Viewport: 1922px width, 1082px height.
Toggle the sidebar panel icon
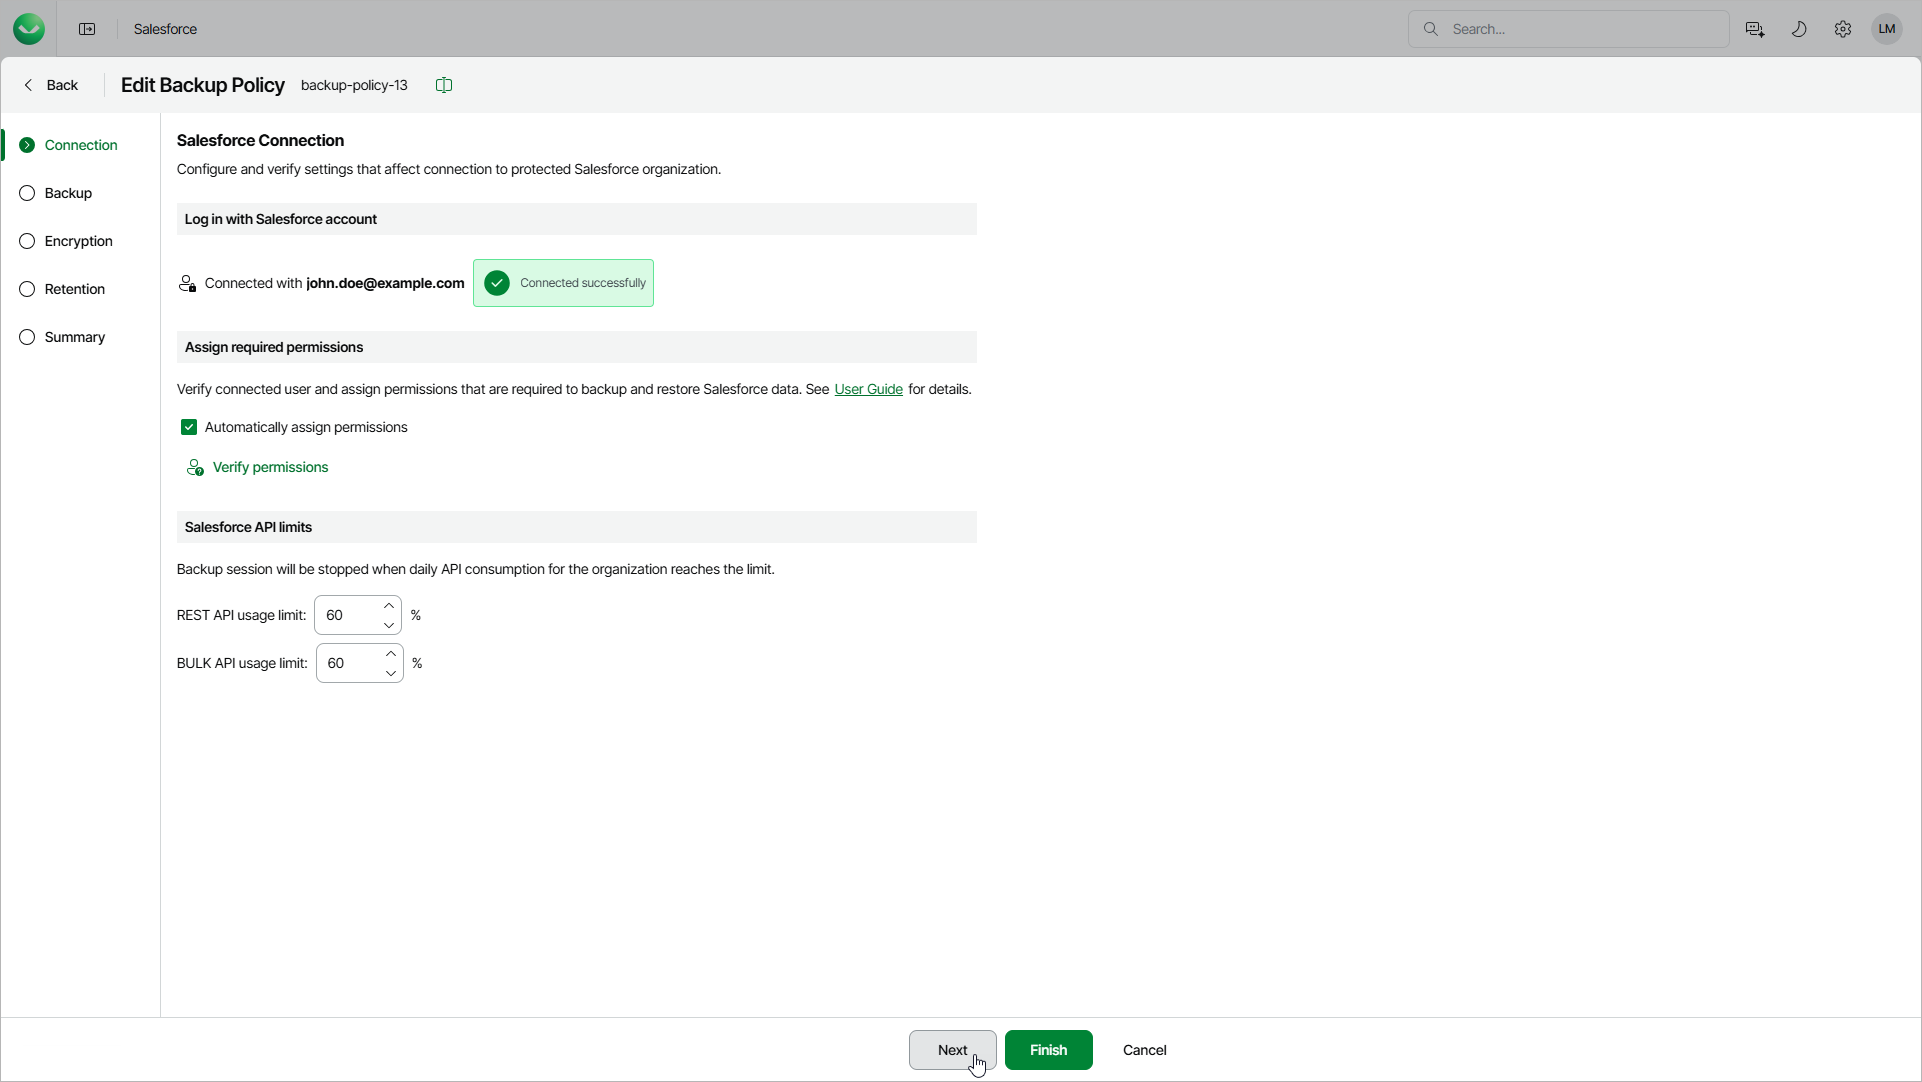pyautogui.click(x=87, y=29)
